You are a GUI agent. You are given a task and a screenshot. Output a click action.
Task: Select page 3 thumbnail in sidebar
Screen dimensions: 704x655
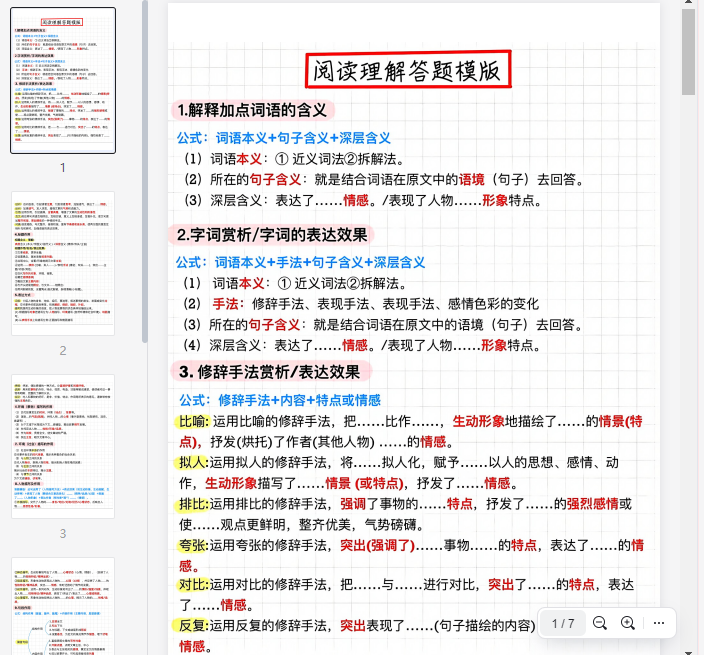pyautogui.click(x=63, y=447)
